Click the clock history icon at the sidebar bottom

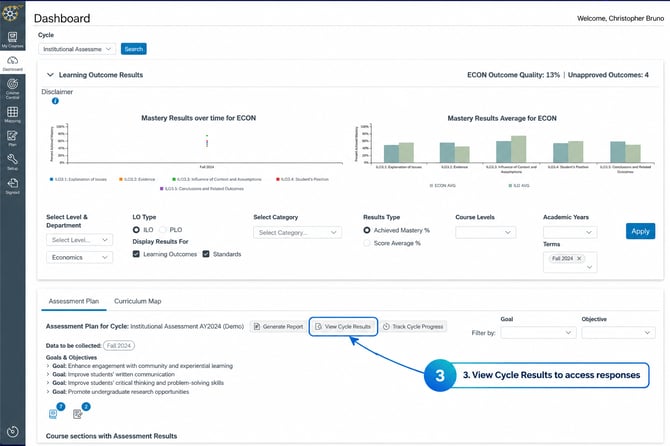pos(12,431)
